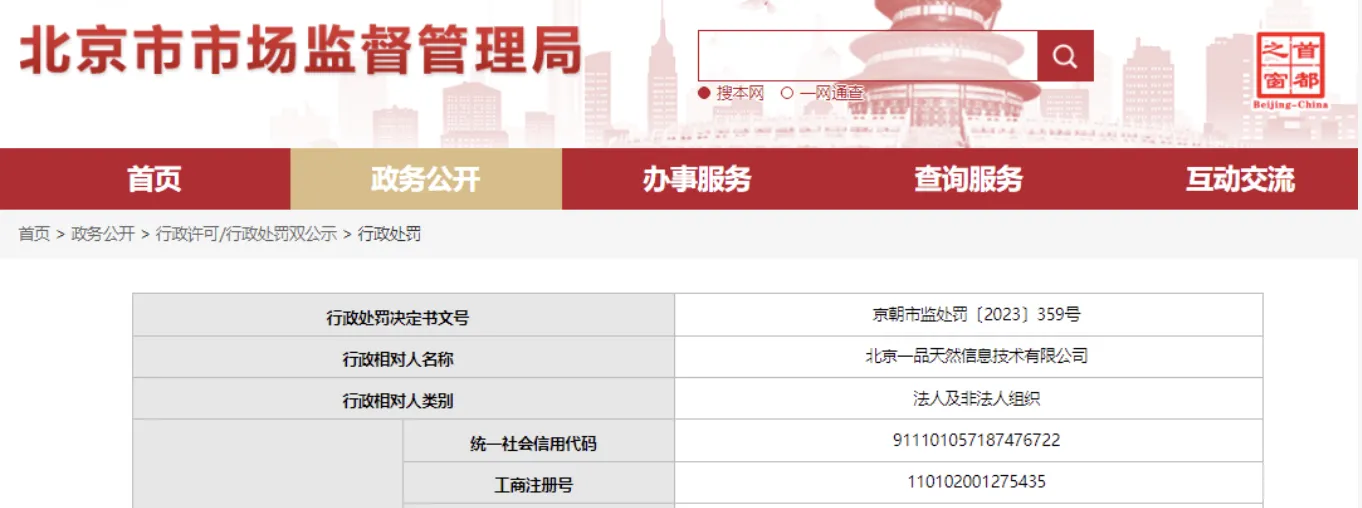1362x508 pixels.
Task: Click the magnifier search icon button
Action: coord(1065,56)
